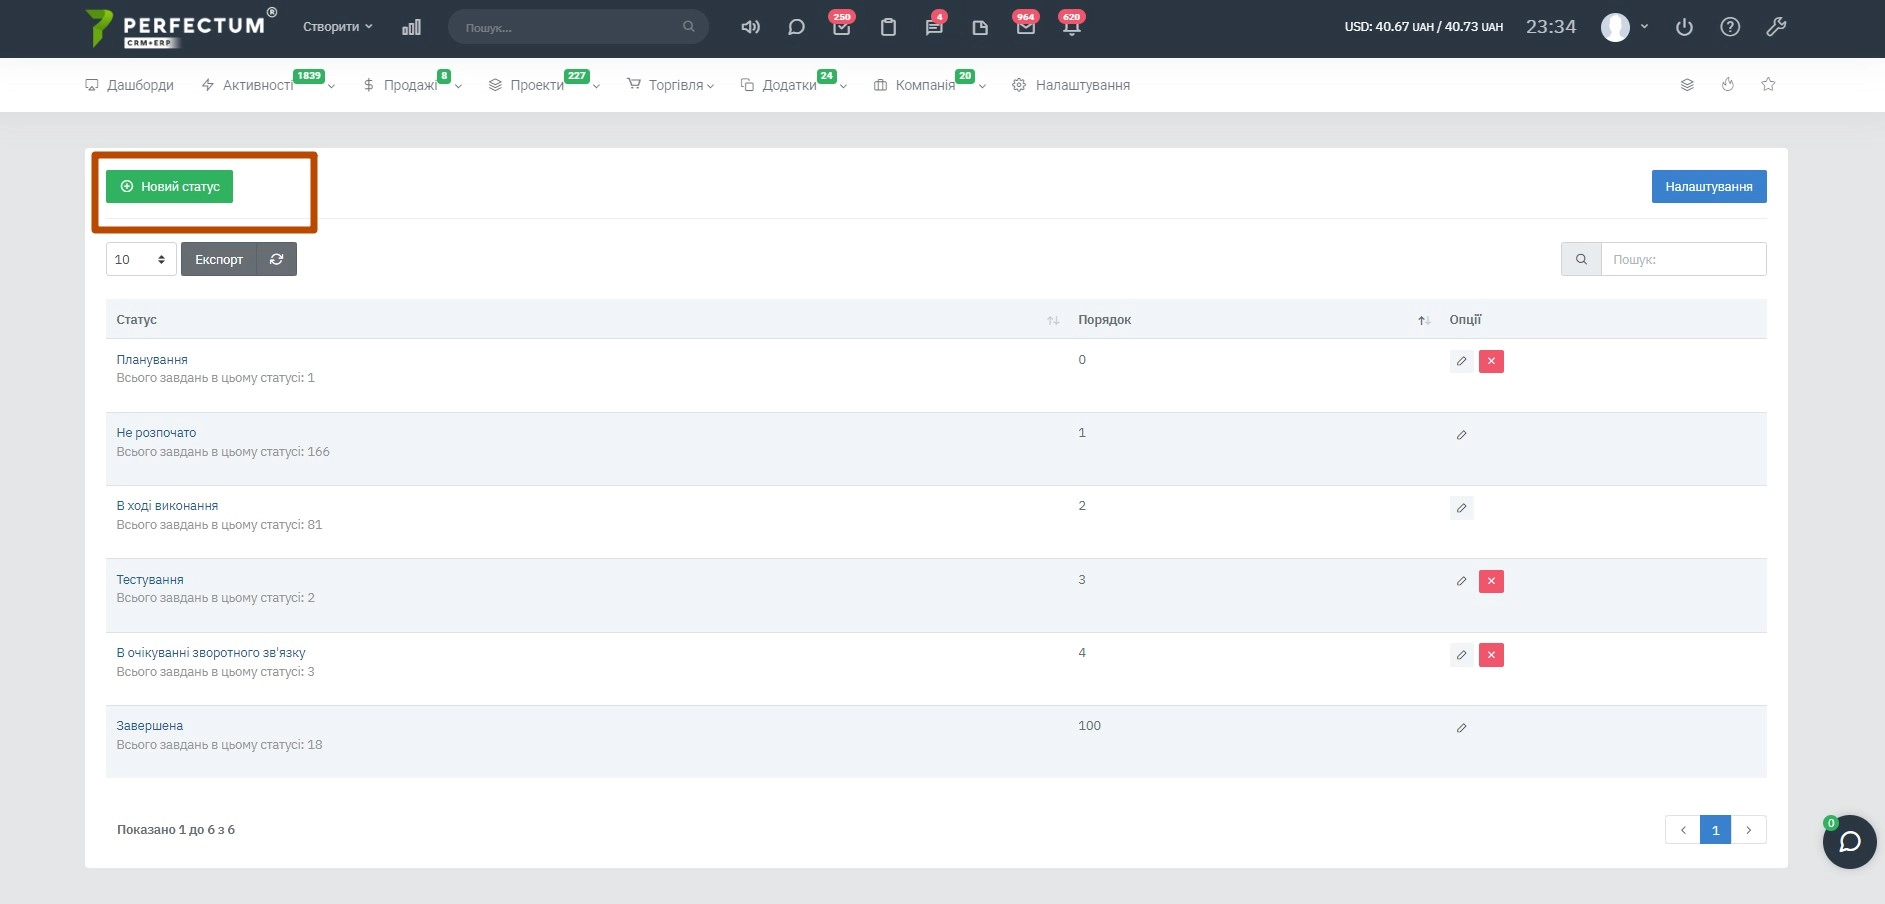Open В очікуванні зворотного зв'язку link
Screen dimensions: 1885x904
[211, 653]
